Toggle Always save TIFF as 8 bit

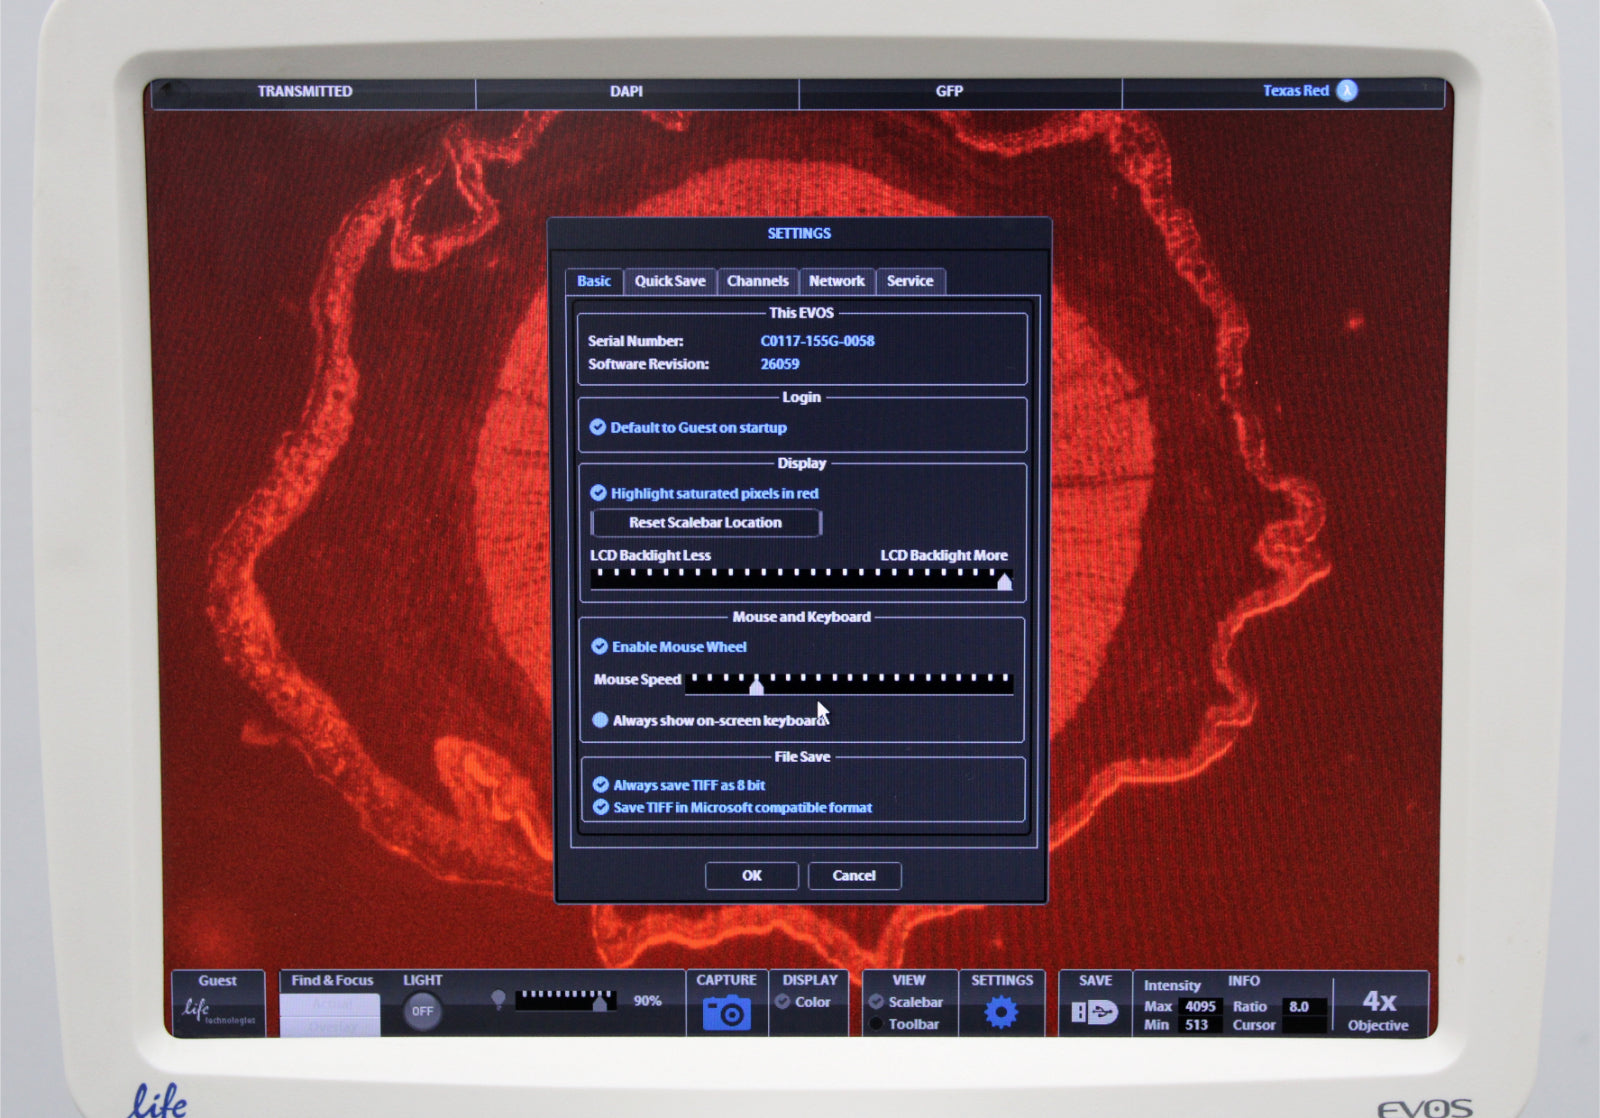pyautogui.click(x=601, y=785)
